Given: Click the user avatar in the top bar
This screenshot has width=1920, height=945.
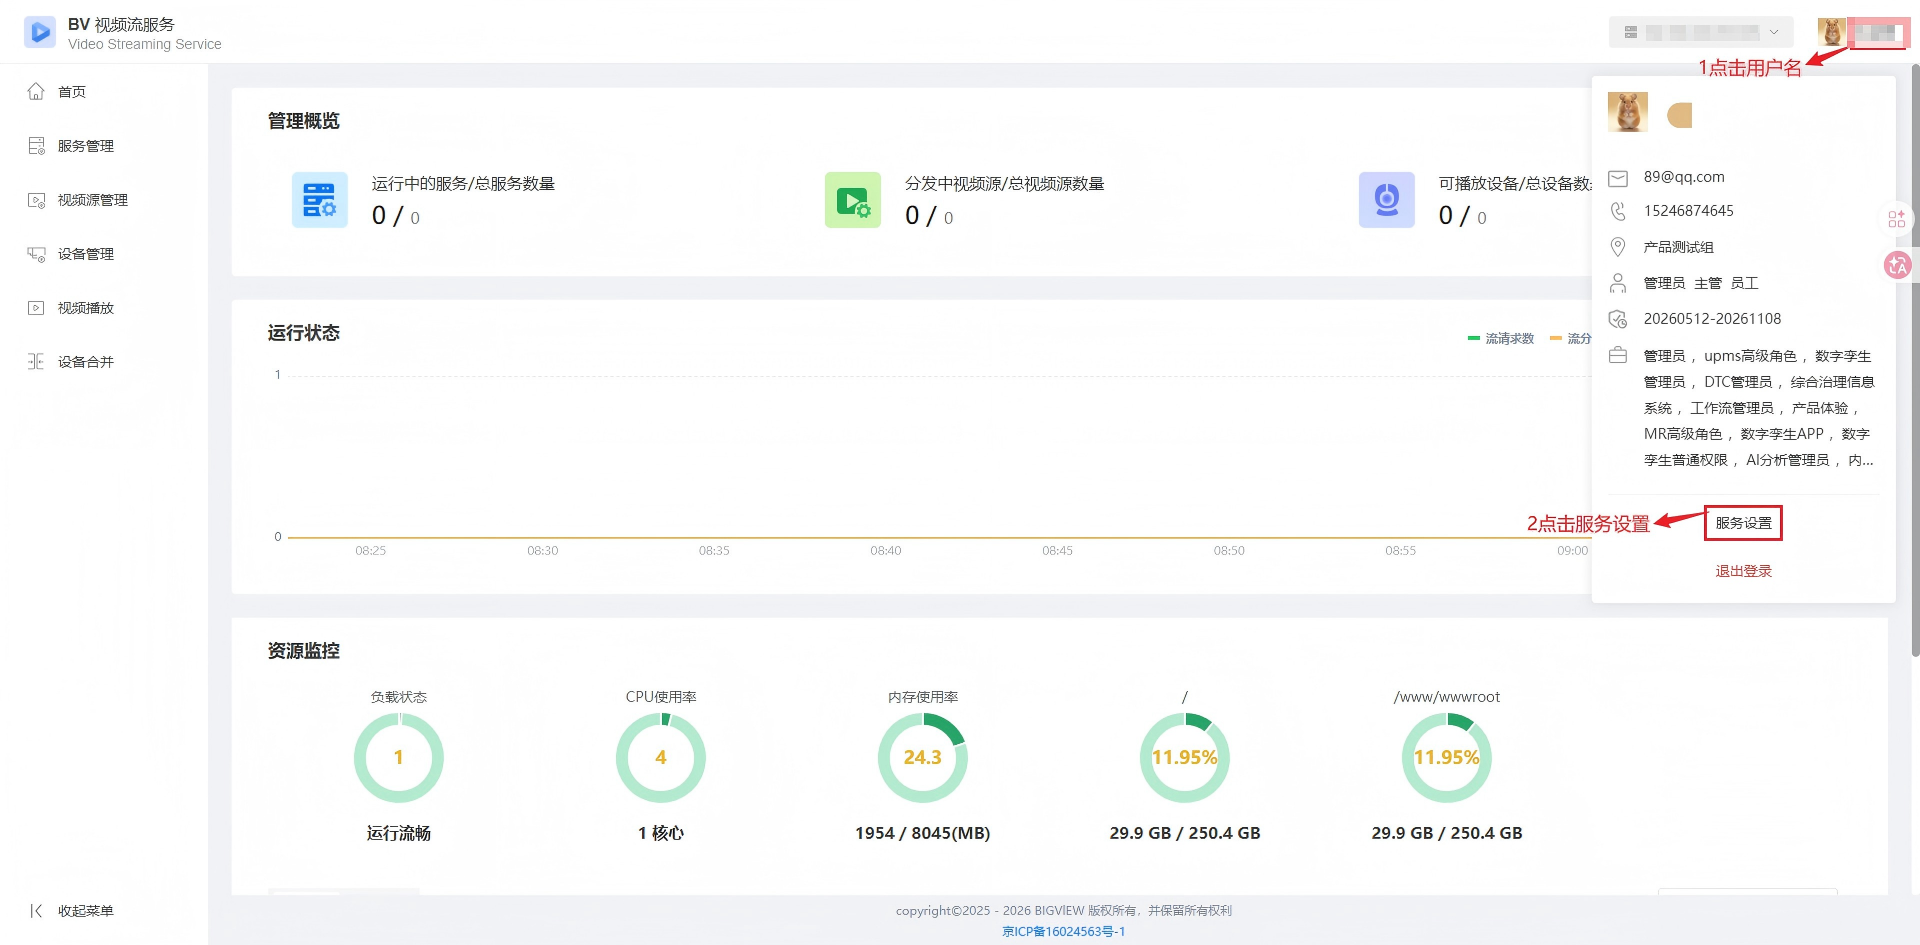Looking at the screenshot, I should pyautogui.click(x=1832, y=32).
